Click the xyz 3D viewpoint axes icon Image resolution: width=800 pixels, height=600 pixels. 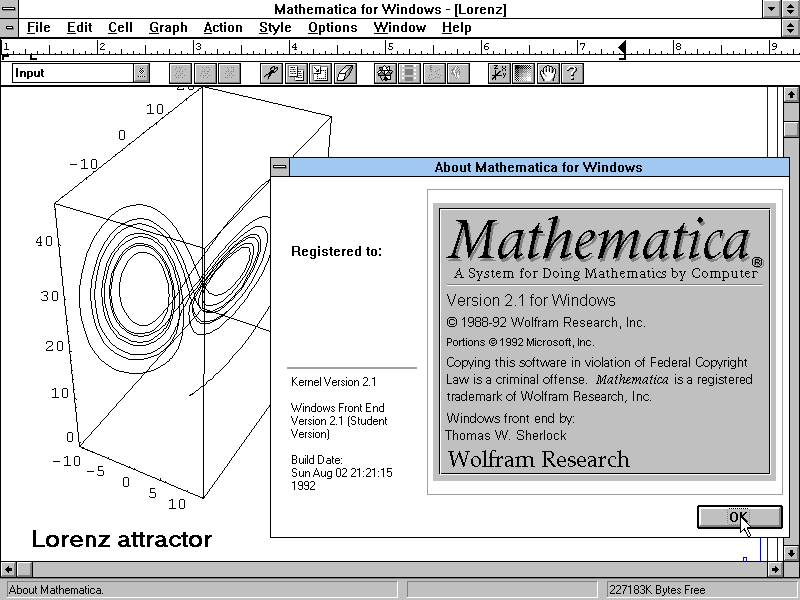tap(499, 73)
